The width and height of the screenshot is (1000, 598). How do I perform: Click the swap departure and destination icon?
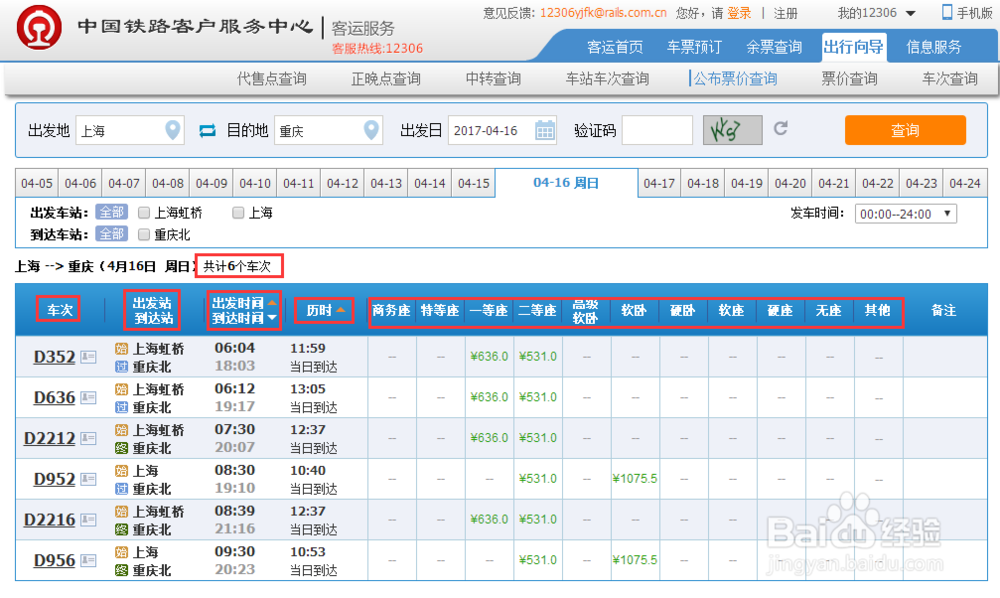[207, 130]
